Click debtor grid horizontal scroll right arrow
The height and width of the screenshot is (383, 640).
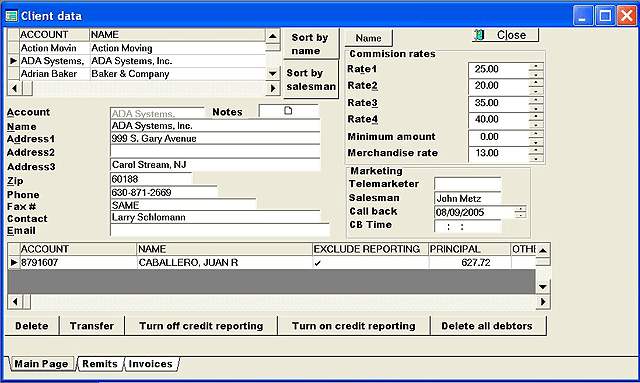click(x=543, y=302)
